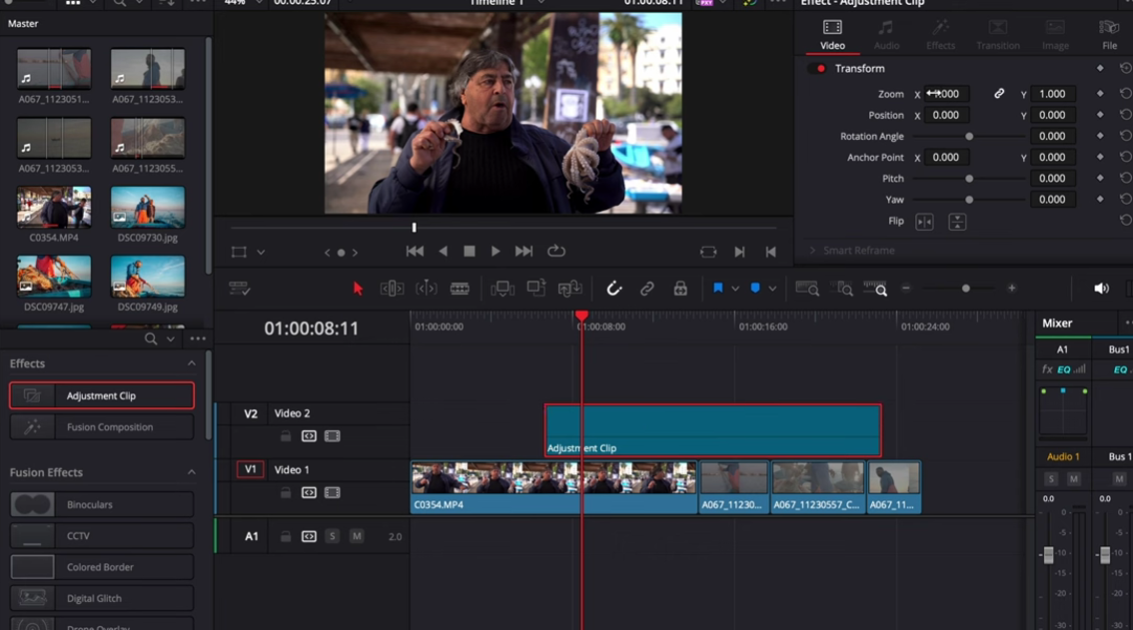The height and width of the screenshot is (630, 1133).
Task: Choose the Binoculars Fusion effect
Action: coord(102,505)
